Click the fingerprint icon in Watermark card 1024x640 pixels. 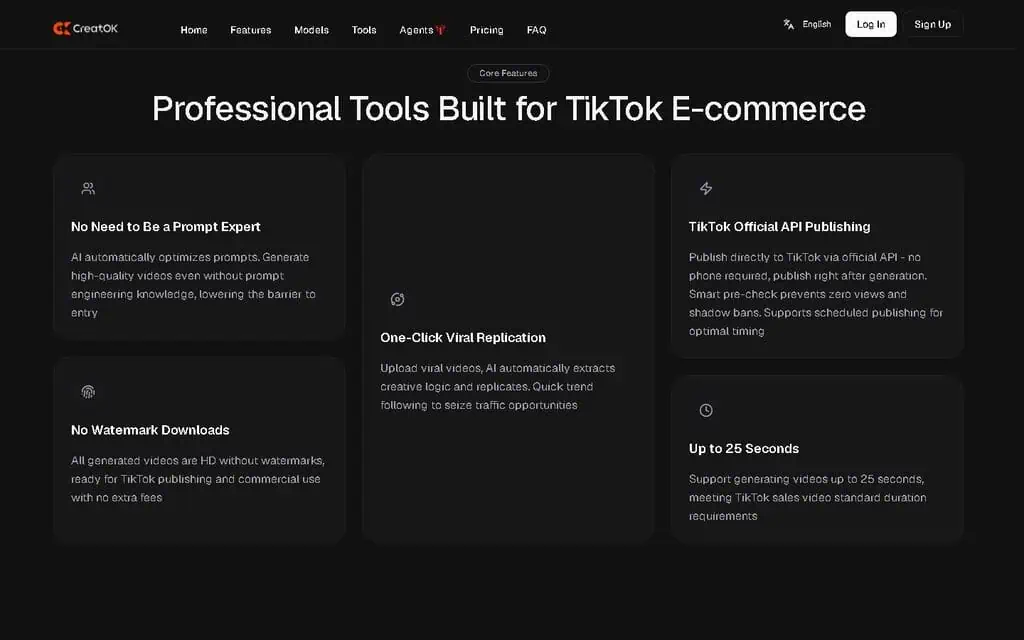coord(88,392)
